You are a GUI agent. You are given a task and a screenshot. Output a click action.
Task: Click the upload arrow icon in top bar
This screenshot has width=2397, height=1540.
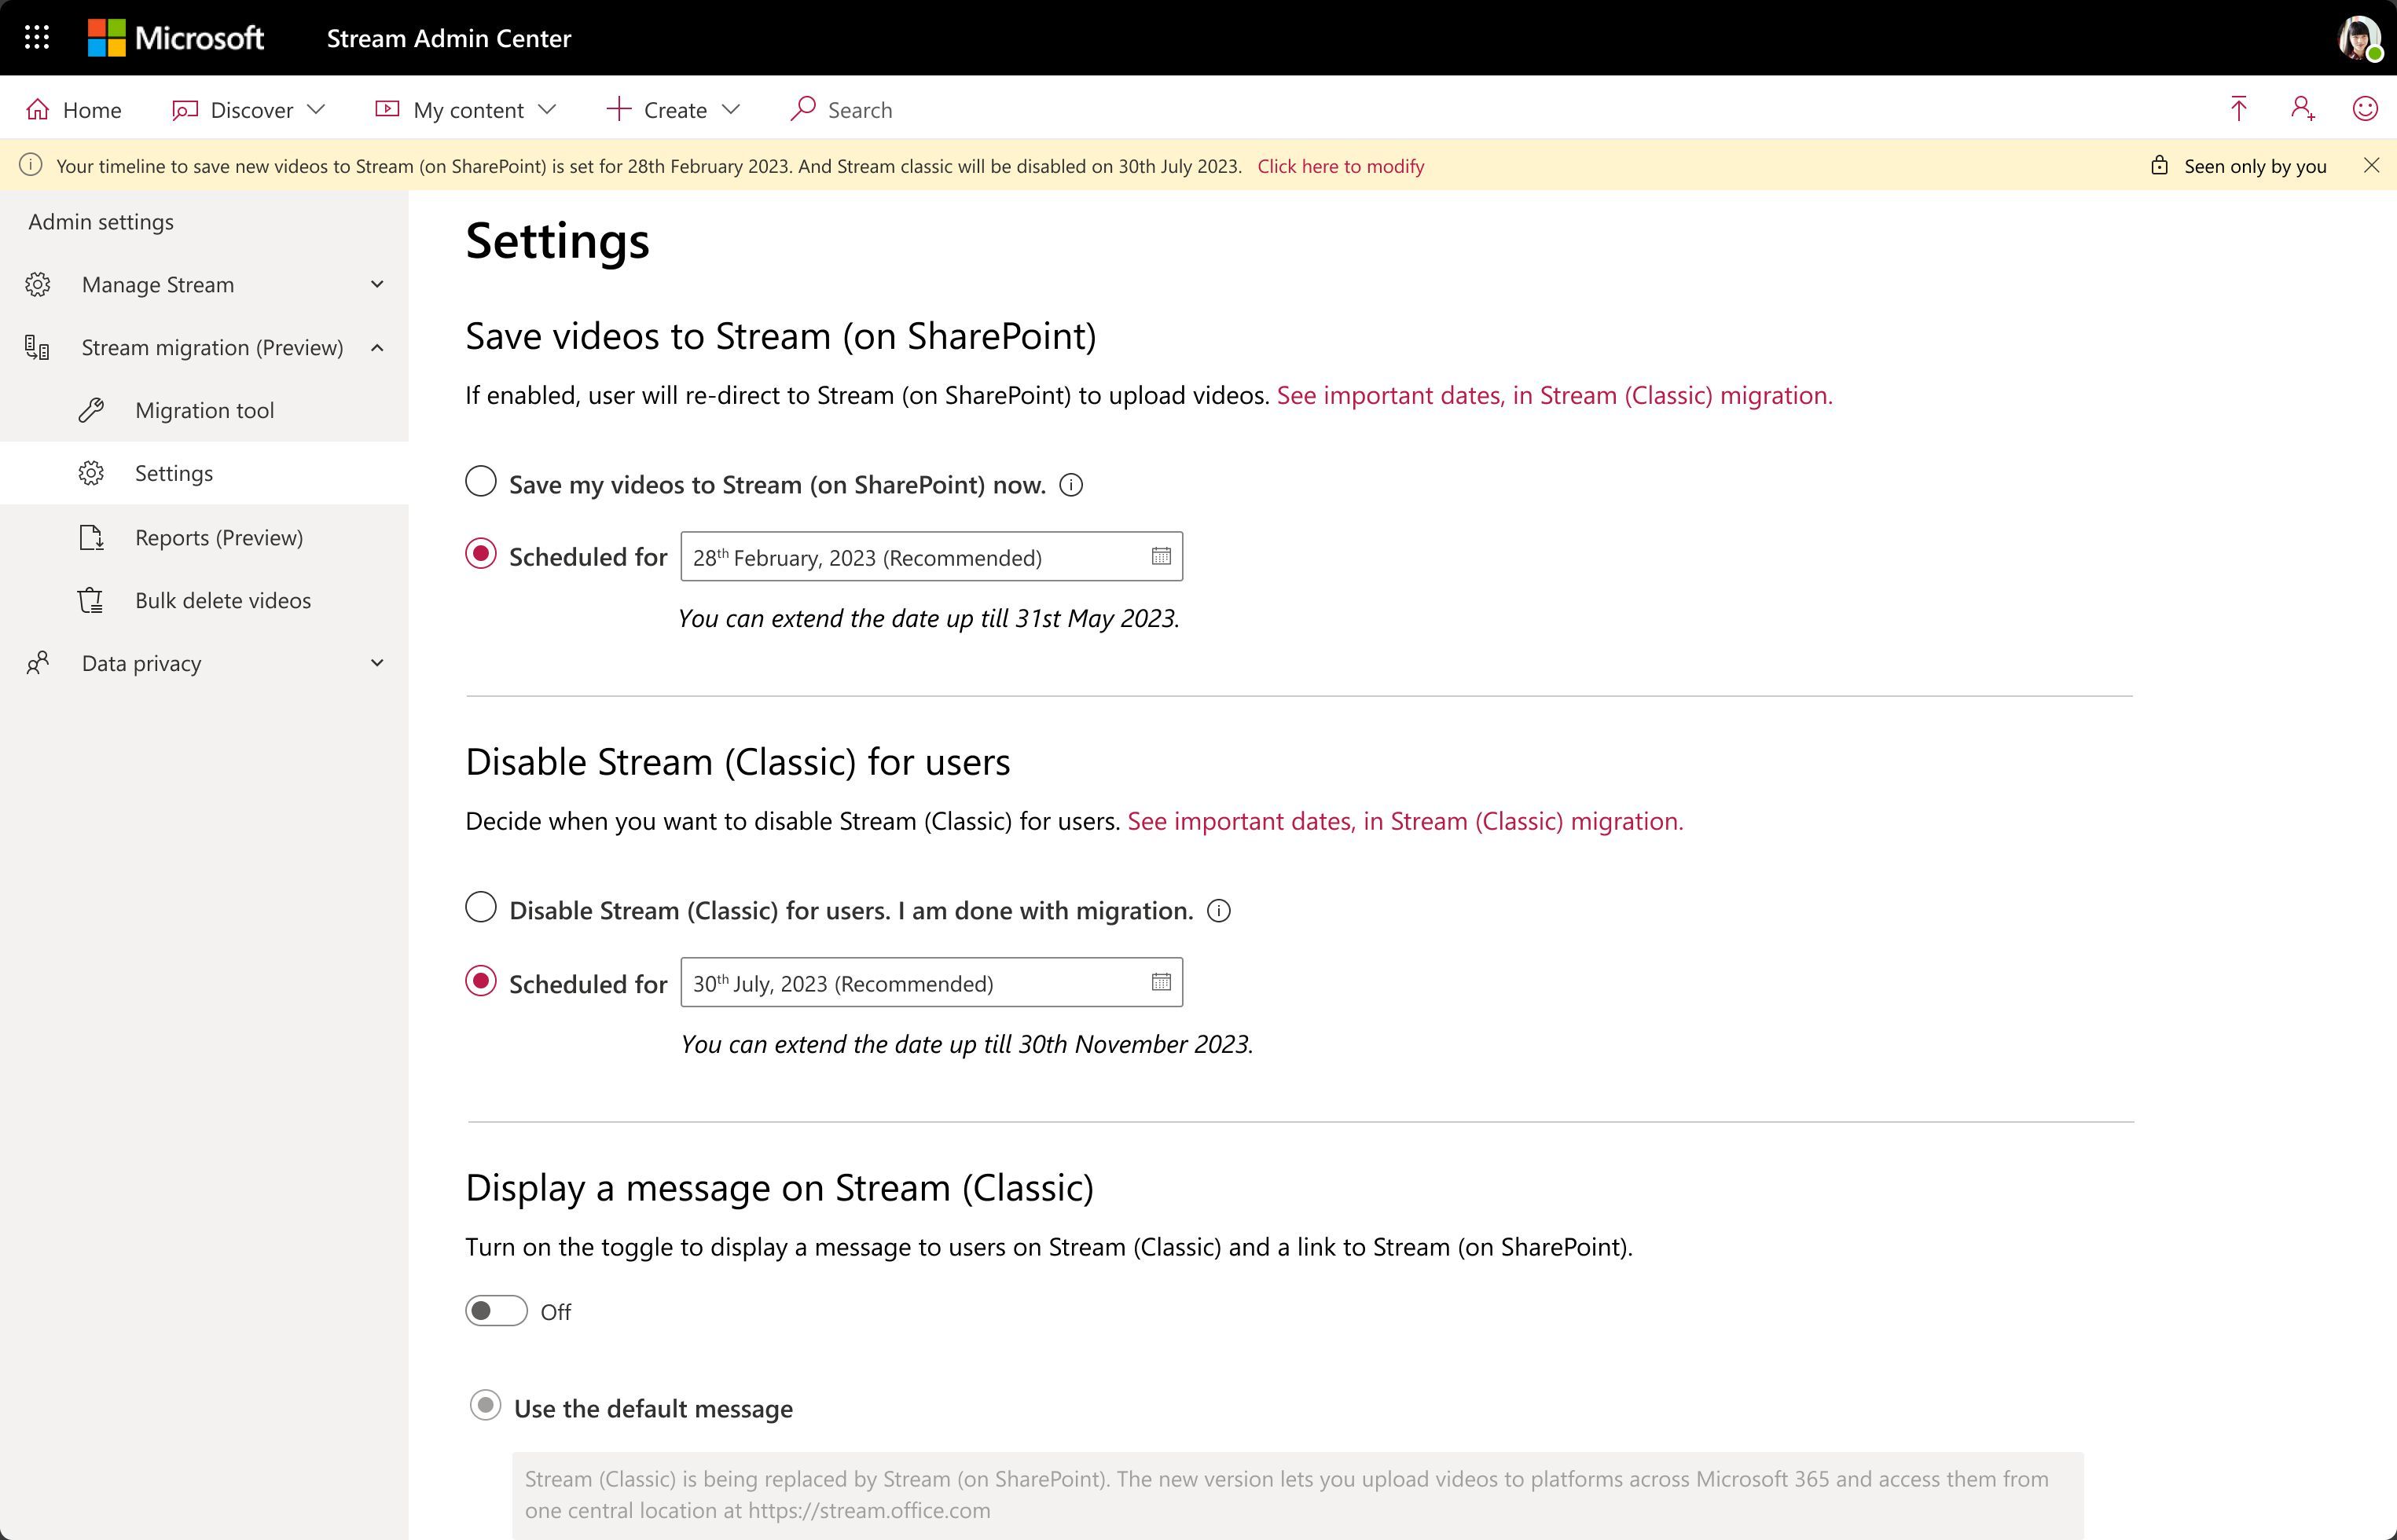coord(2238,109)
